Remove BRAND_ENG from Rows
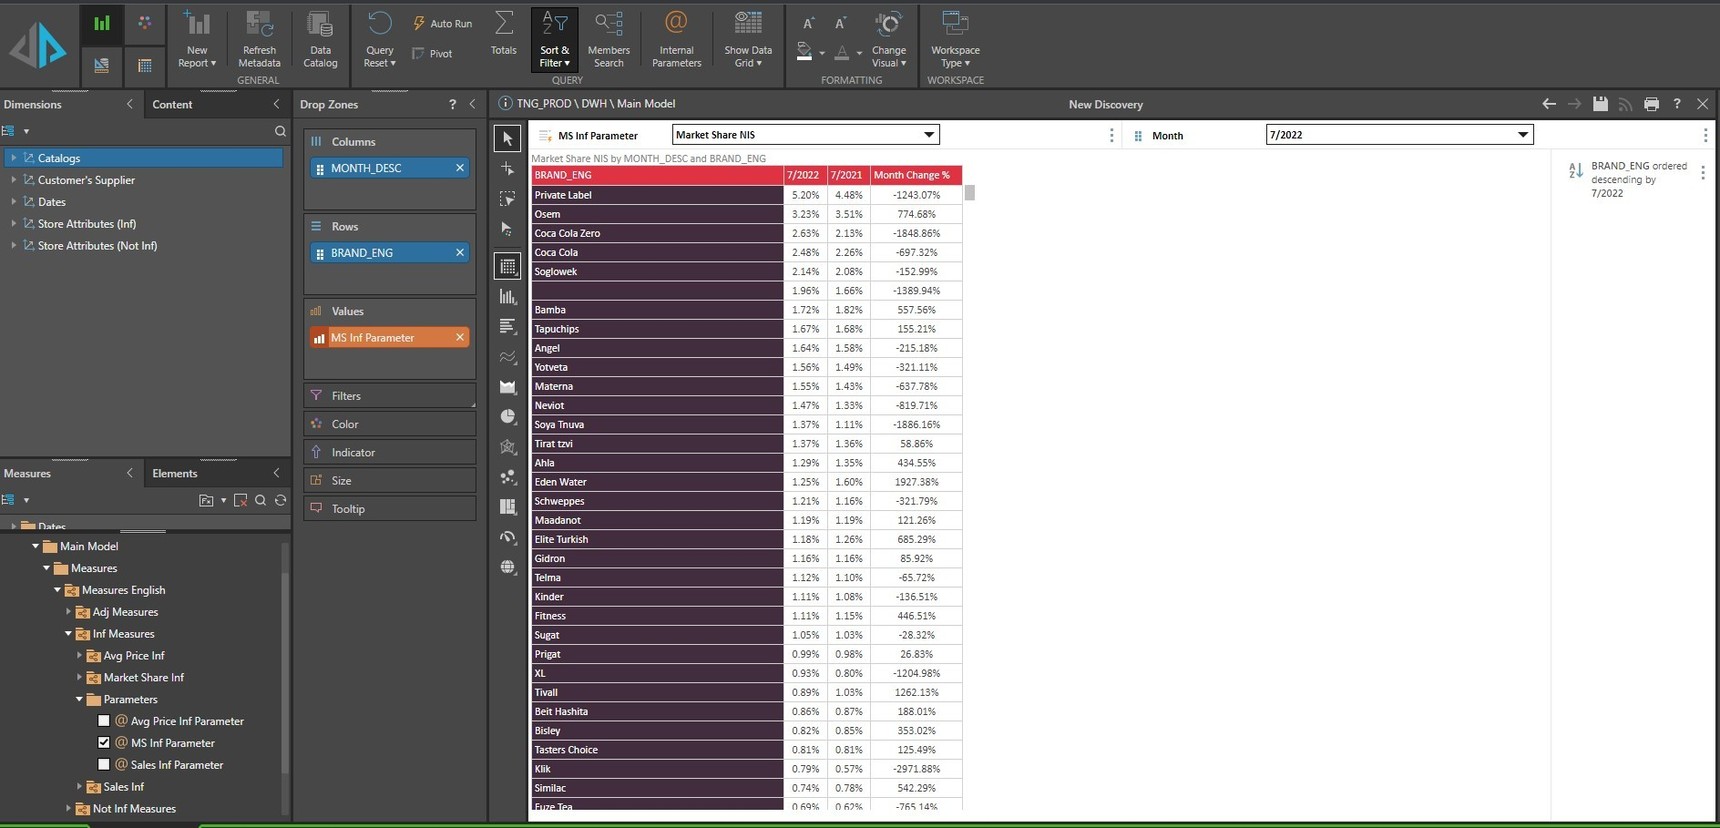The height and width of the screenshot is (828, 1720). [x=460, y=253]
